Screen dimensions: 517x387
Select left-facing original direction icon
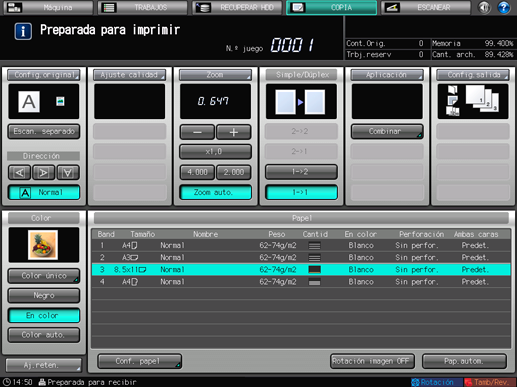(x=19, y=172)
